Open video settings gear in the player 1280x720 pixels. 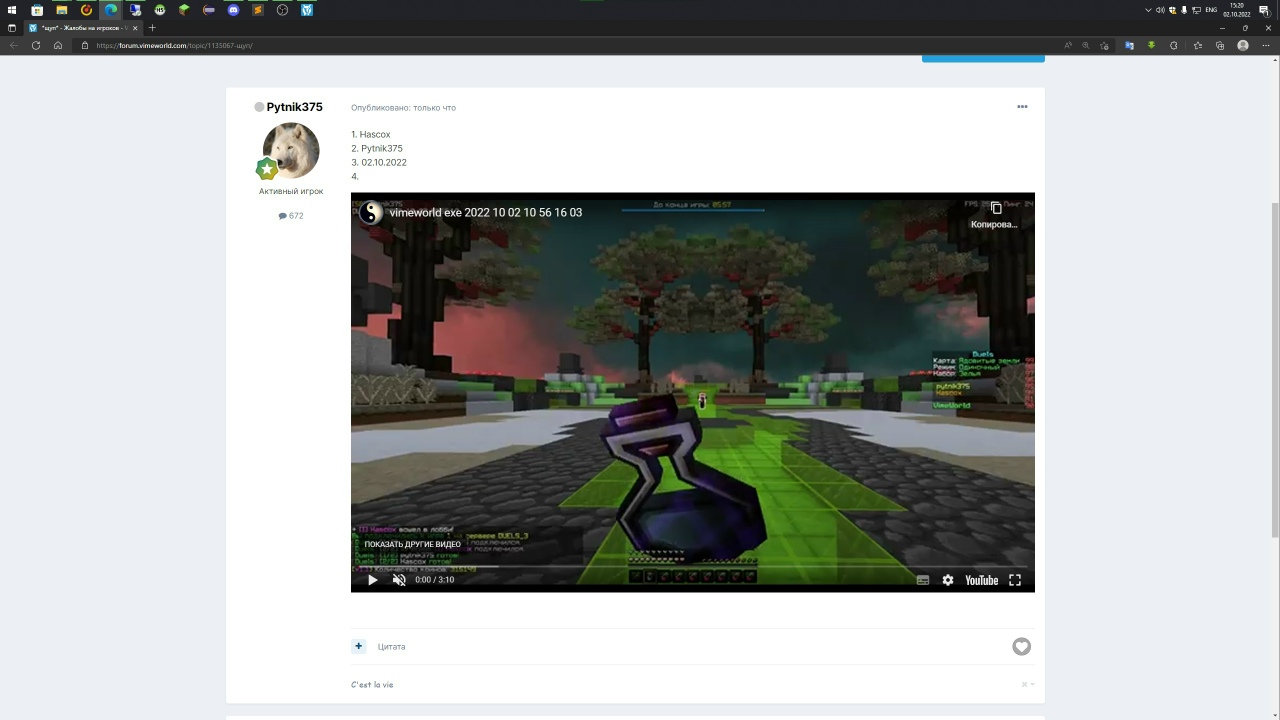(x=948, y=580)
